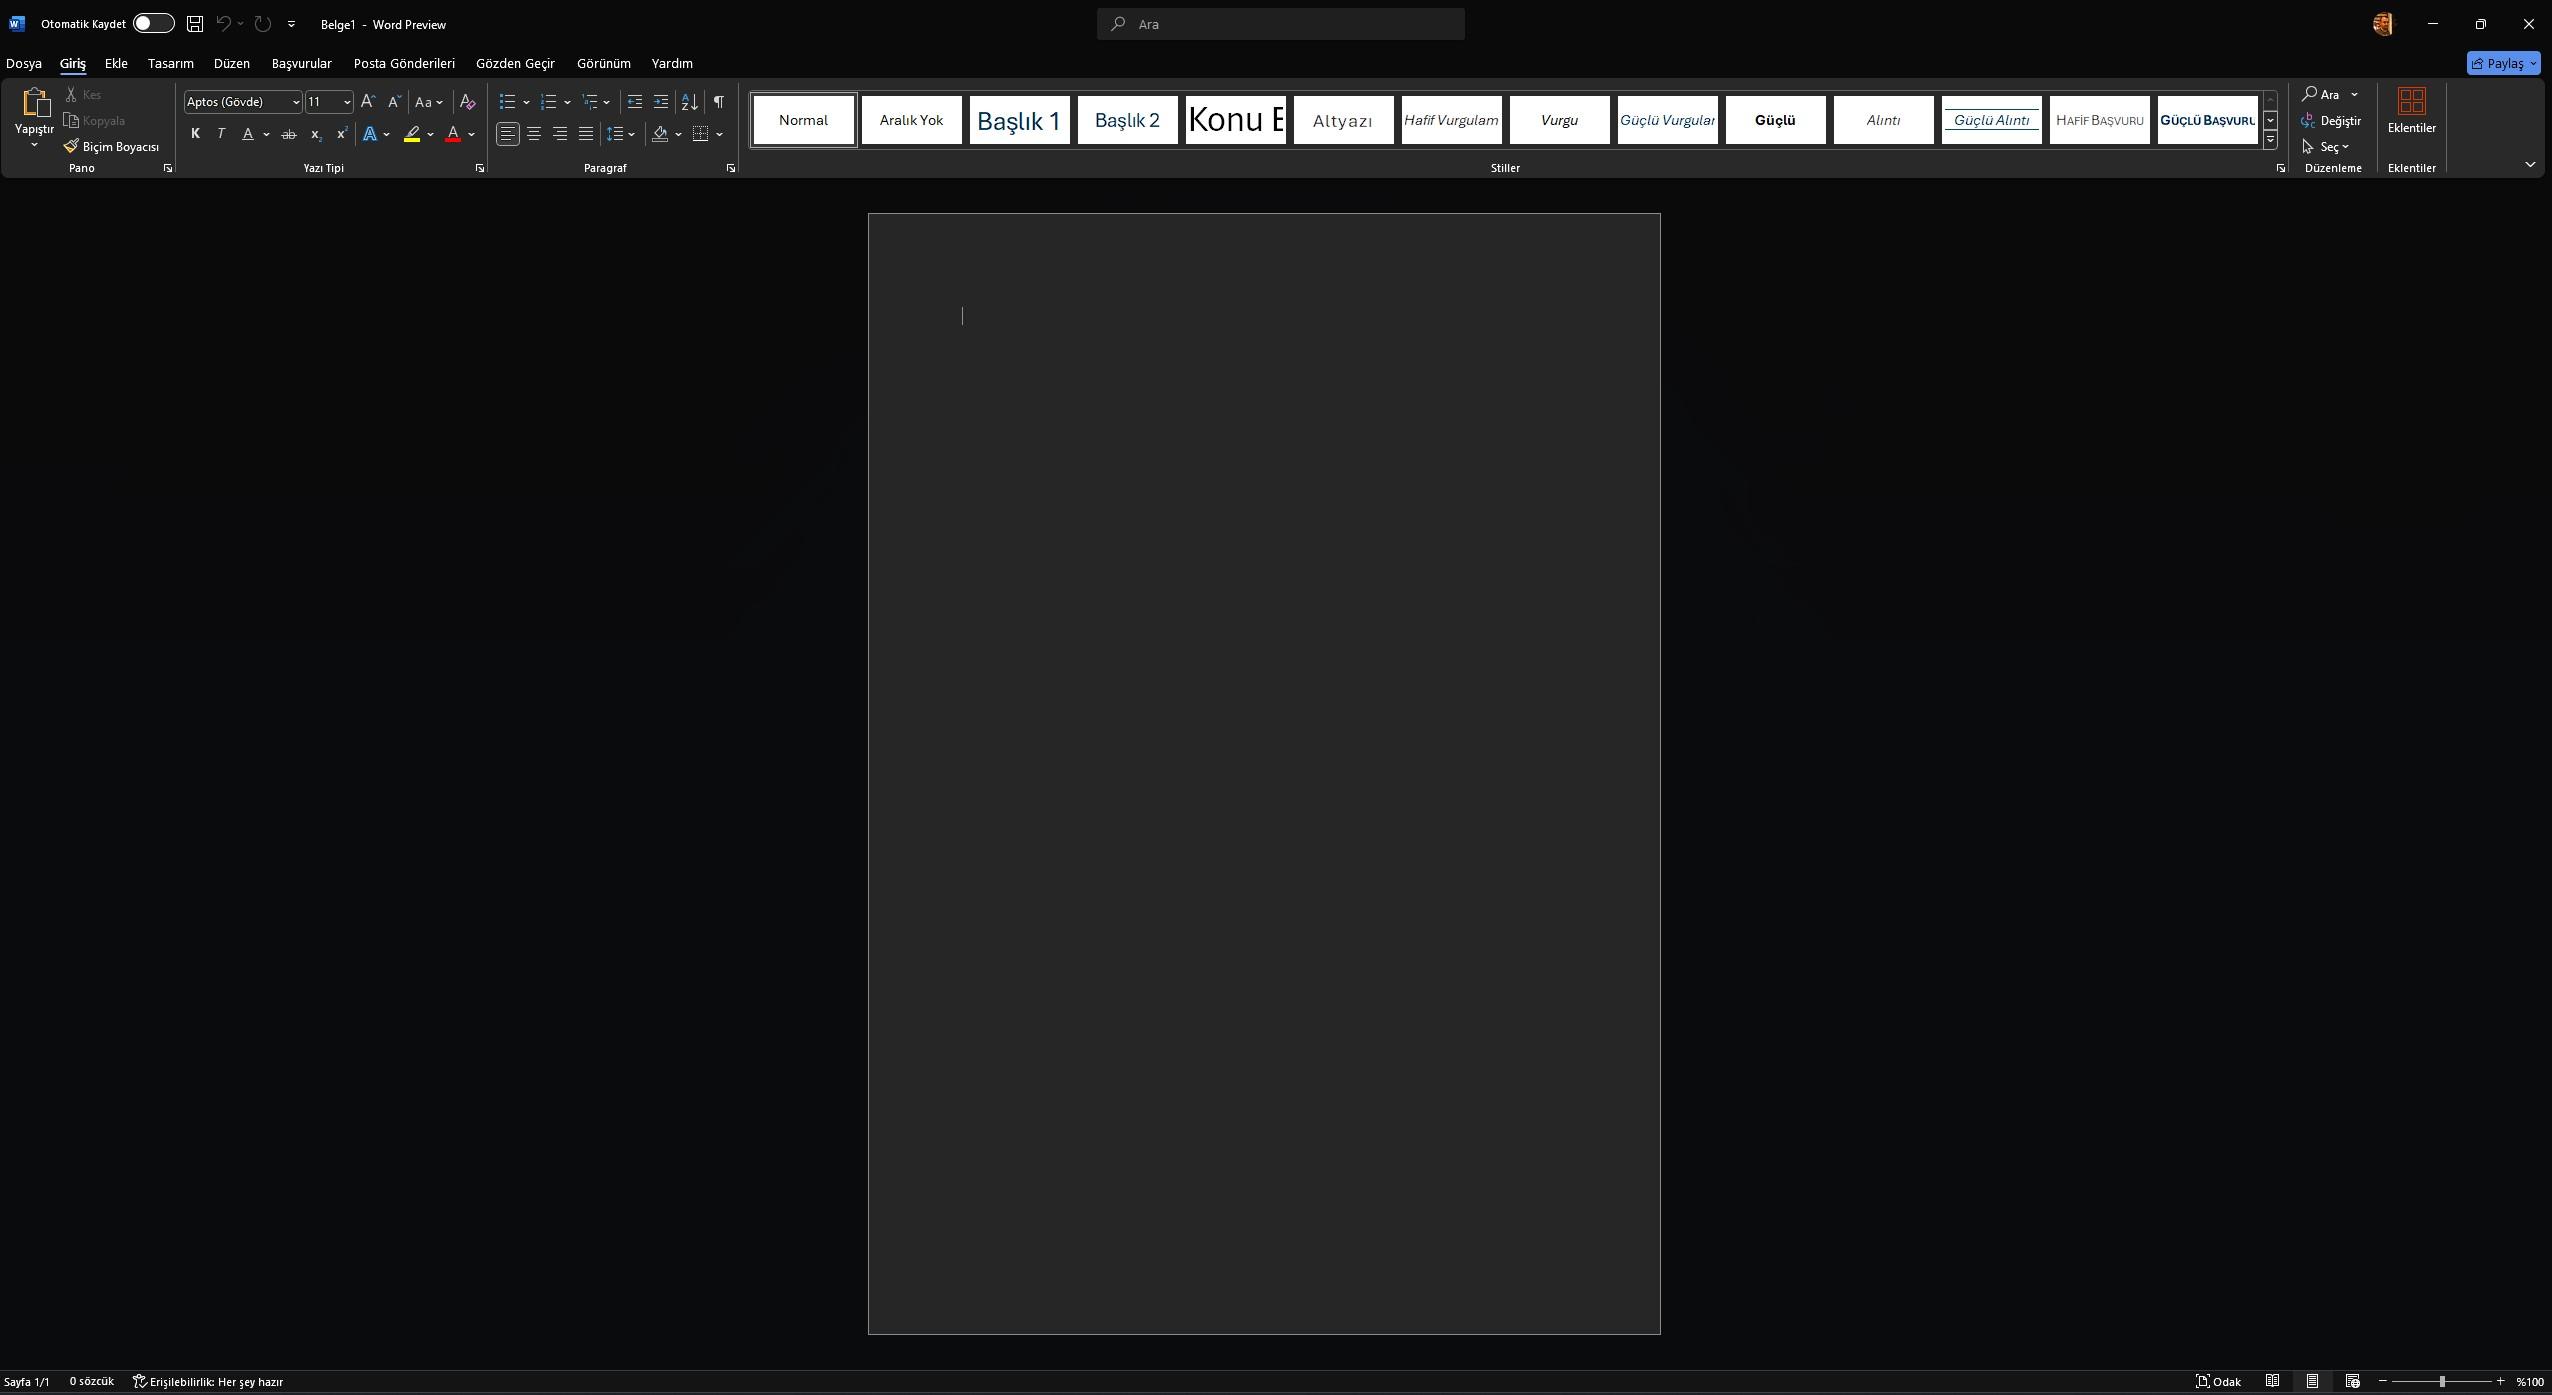Toggle center alignment for paragraph
The height and width of the screenshot is (1395, 2552).
tap(534, 134)
